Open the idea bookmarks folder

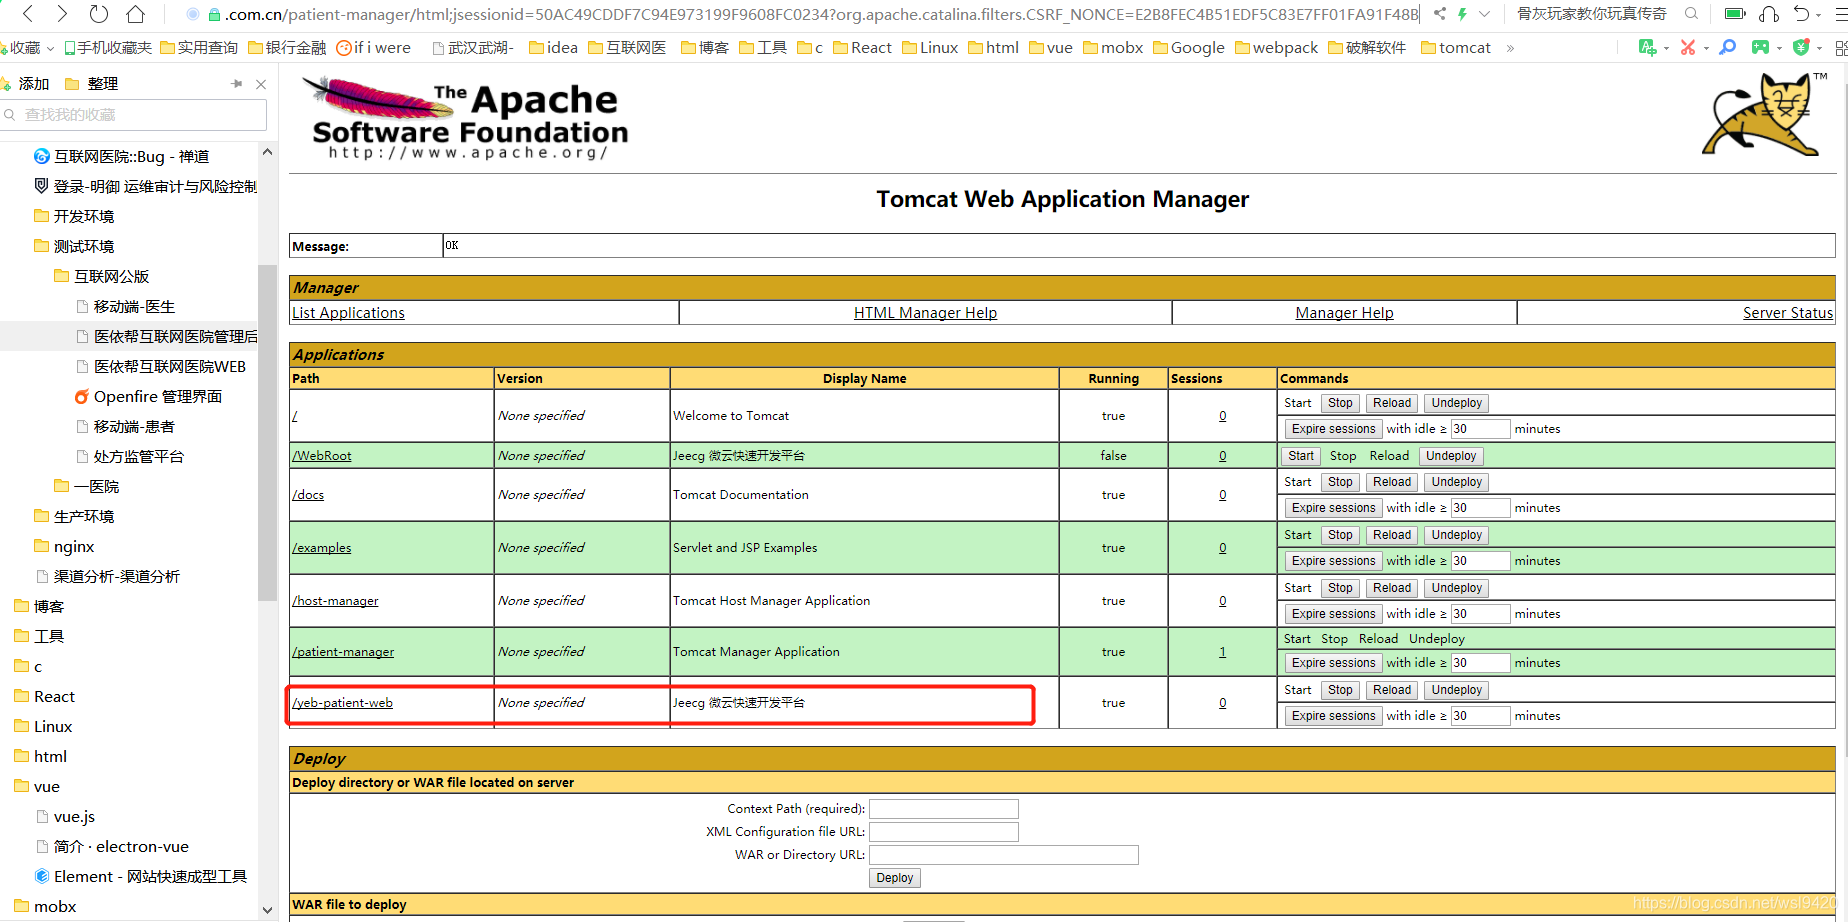(x=553, y=48)
